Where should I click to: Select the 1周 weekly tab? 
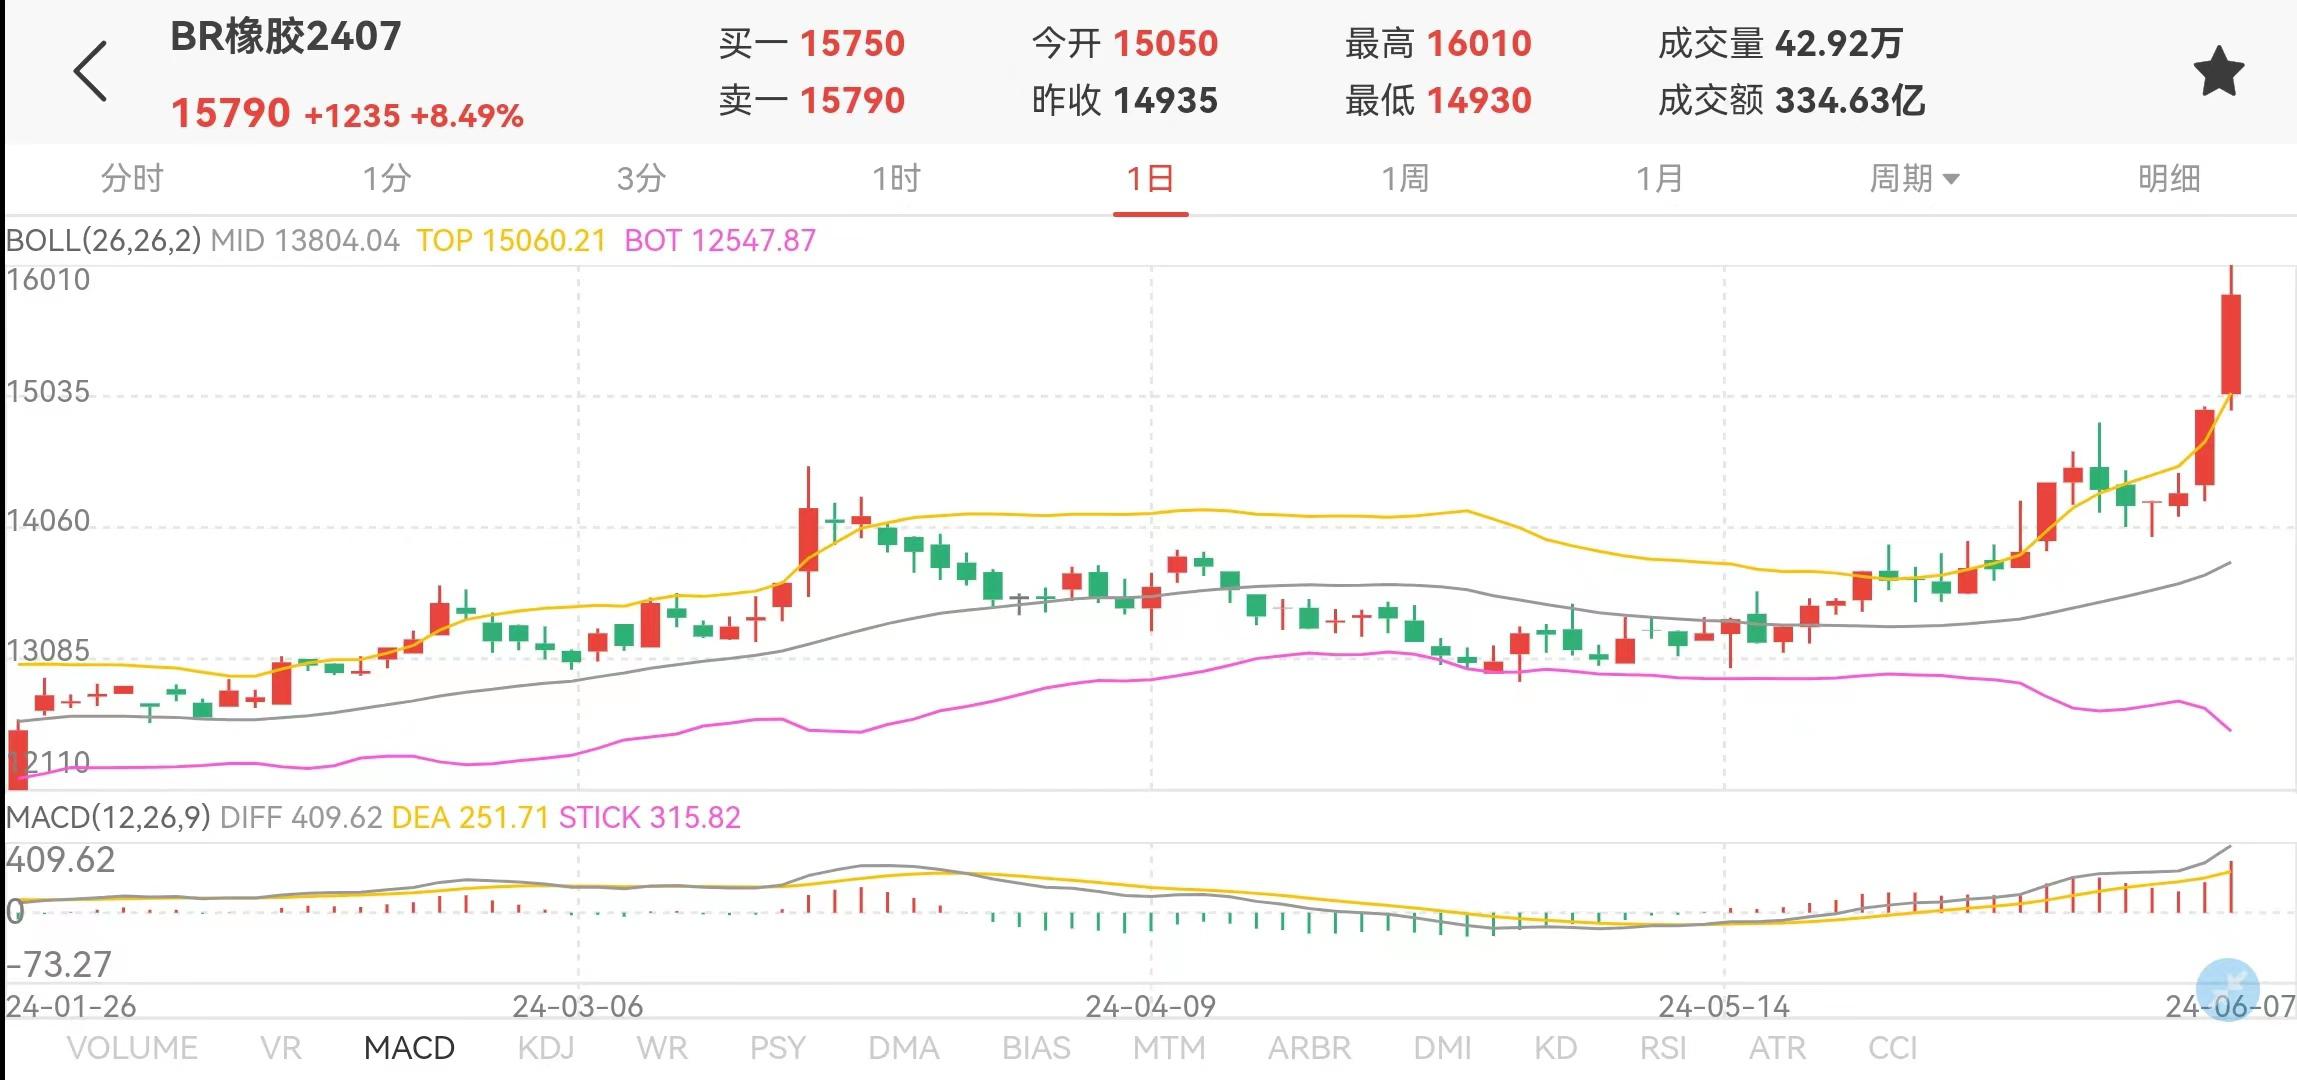coord(1405,179)
